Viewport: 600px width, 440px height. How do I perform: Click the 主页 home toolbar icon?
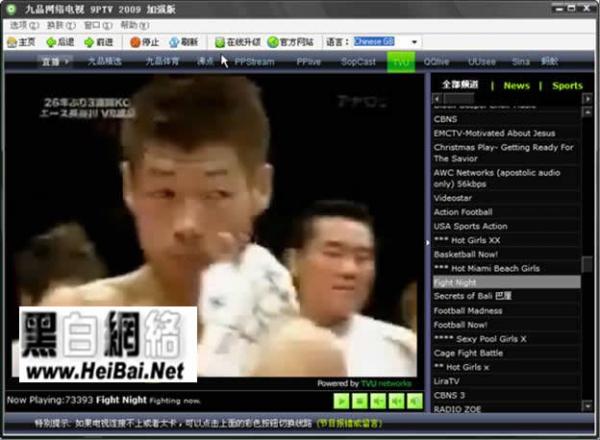(x=21, y=42)
